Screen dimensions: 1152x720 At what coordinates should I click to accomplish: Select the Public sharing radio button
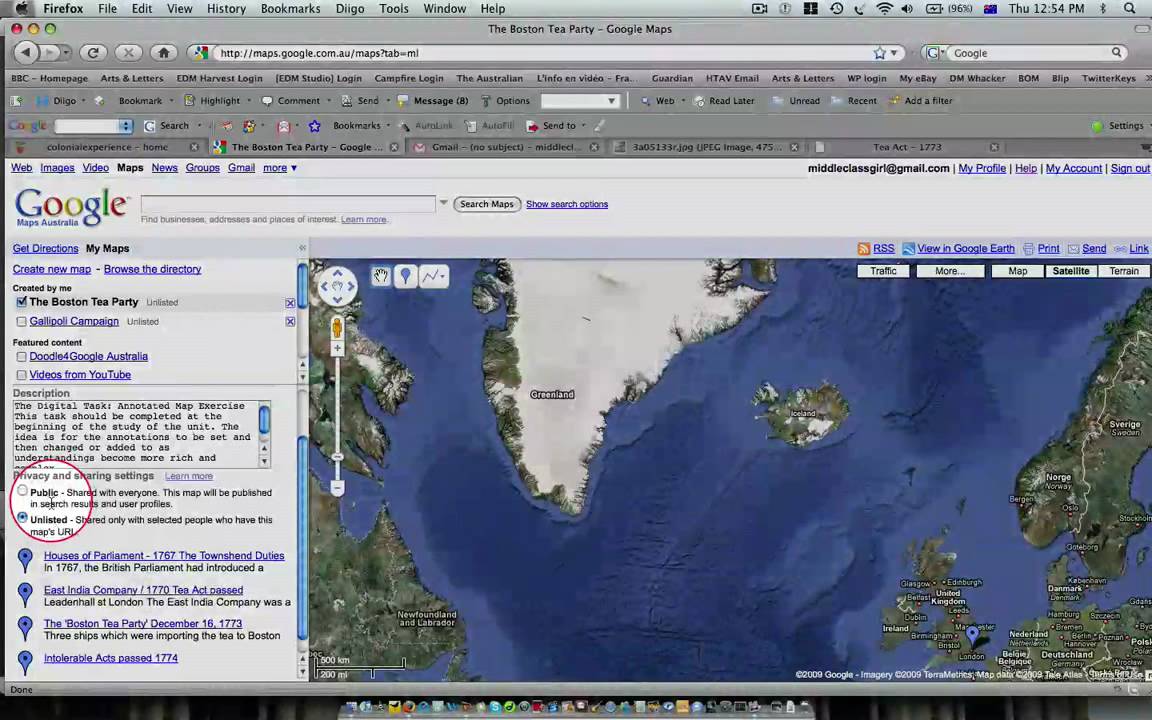click(23, 491)
